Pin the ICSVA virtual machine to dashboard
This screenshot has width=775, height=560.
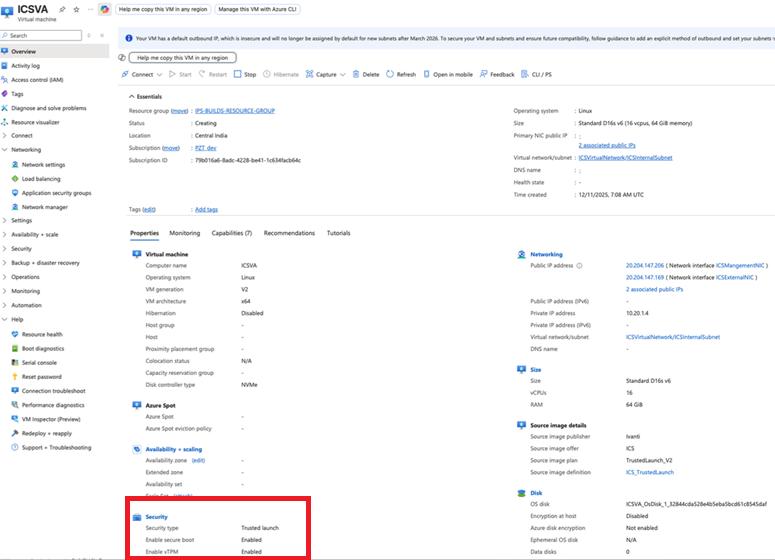[x=62, y=9]
